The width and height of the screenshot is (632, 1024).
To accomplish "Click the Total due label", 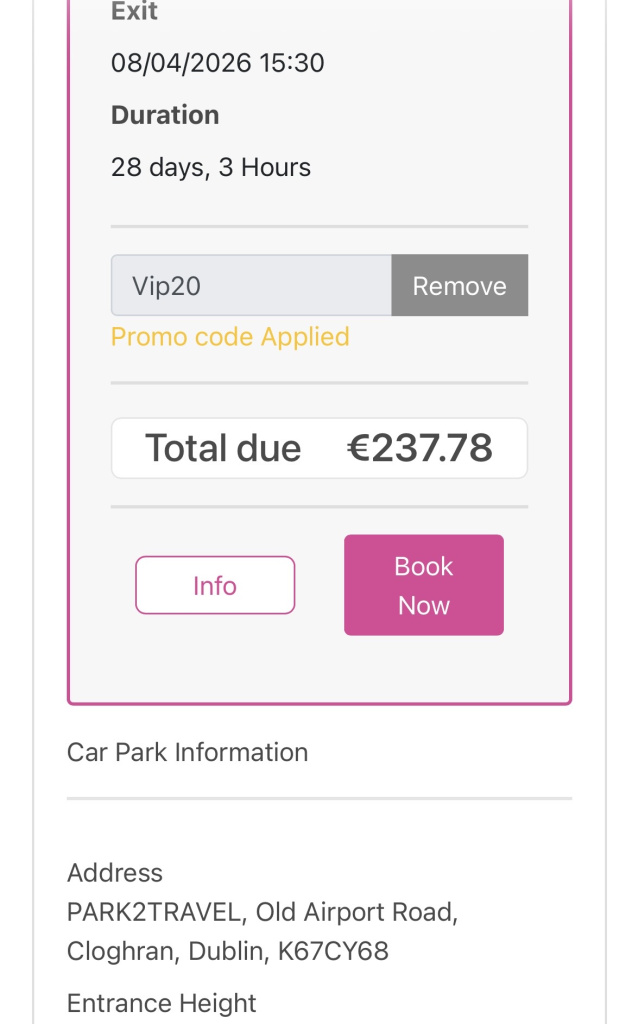I will 223,448.
